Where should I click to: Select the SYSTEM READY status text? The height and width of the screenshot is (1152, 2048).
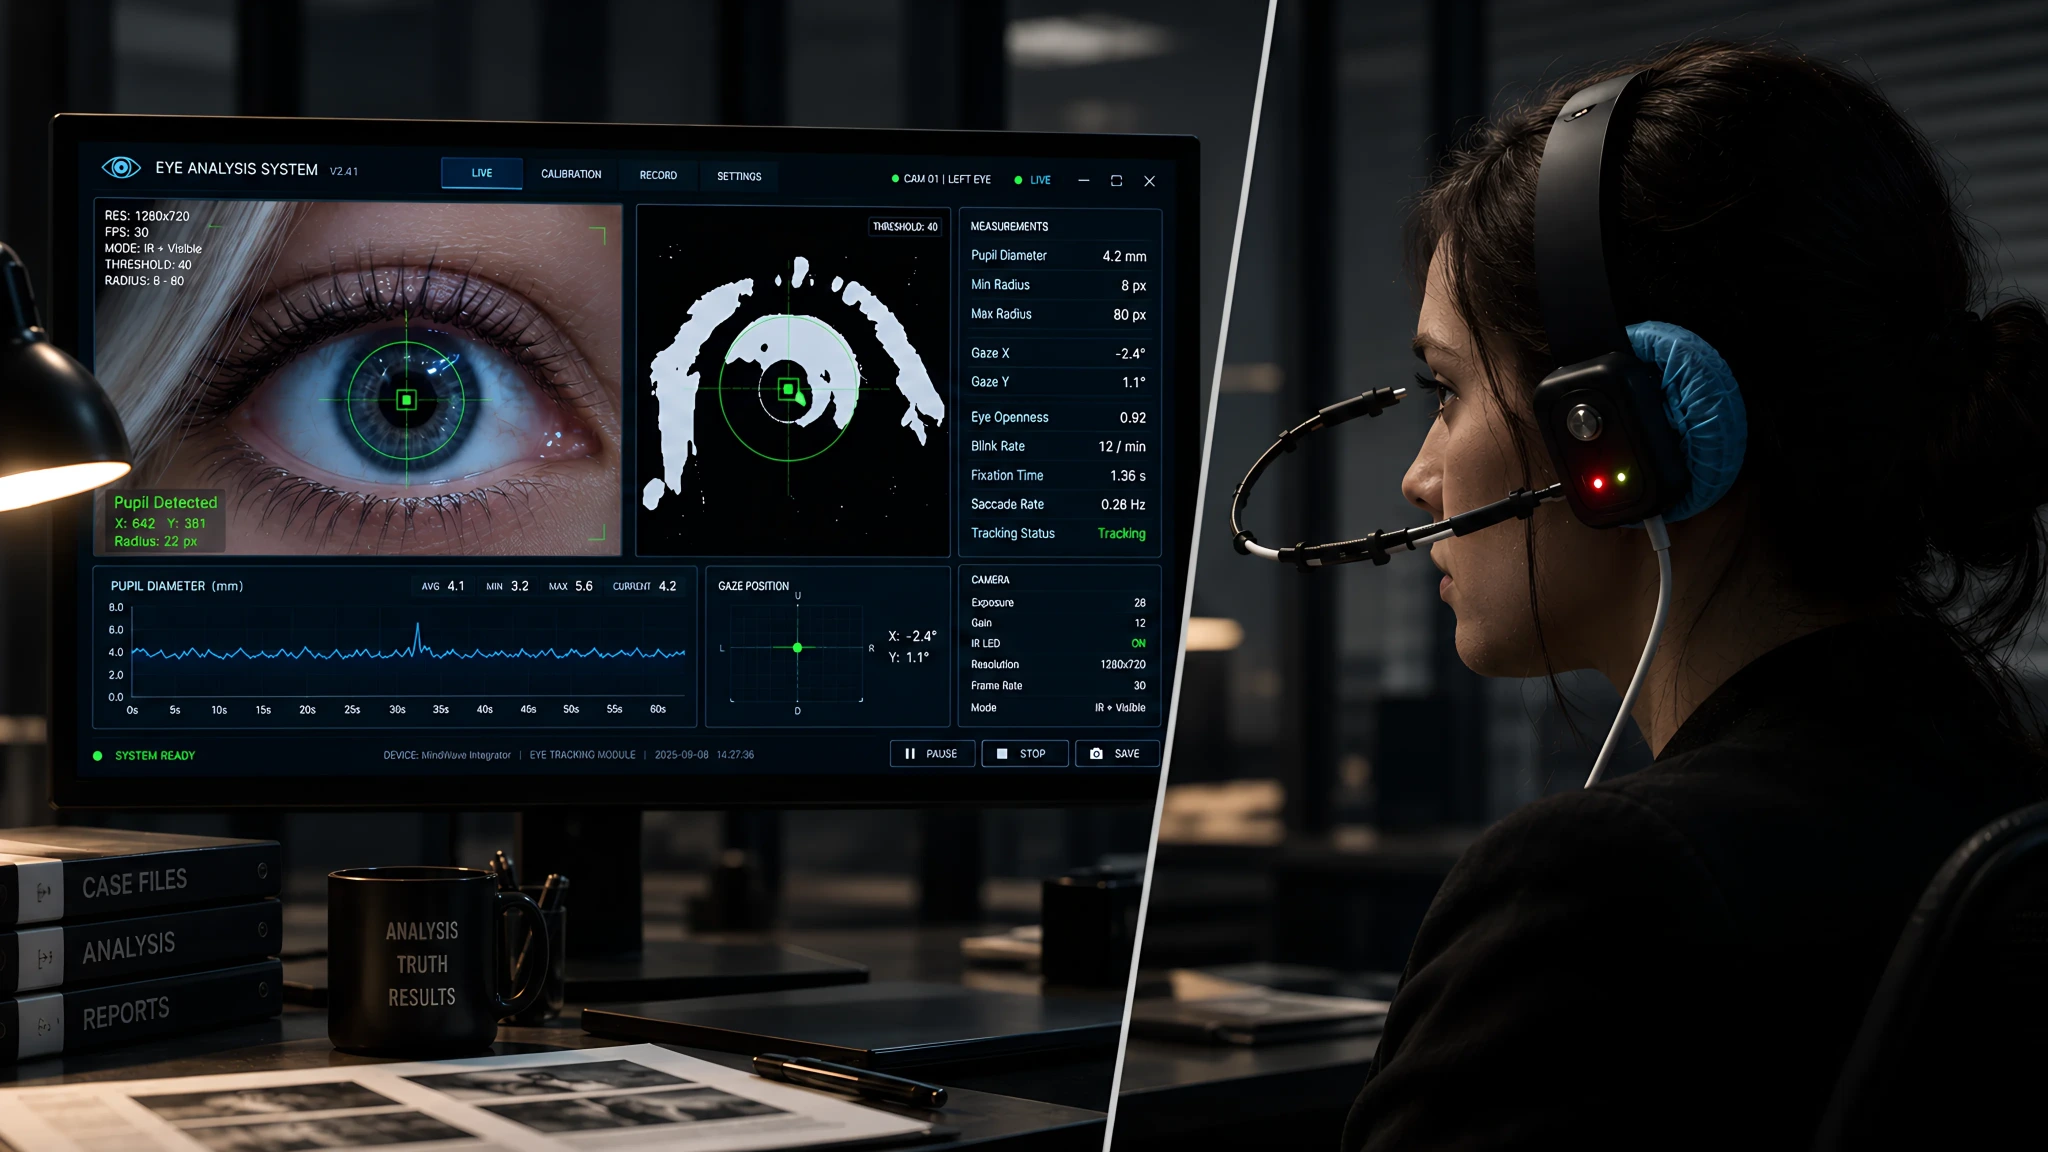155,756
